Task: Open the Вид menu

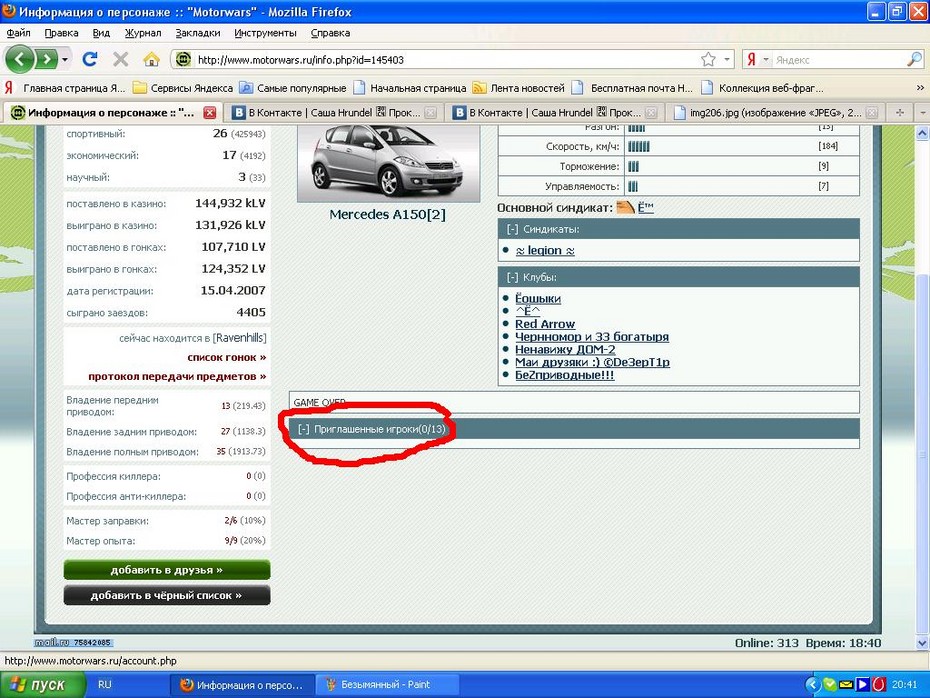Action: click(x=101, y=33)
